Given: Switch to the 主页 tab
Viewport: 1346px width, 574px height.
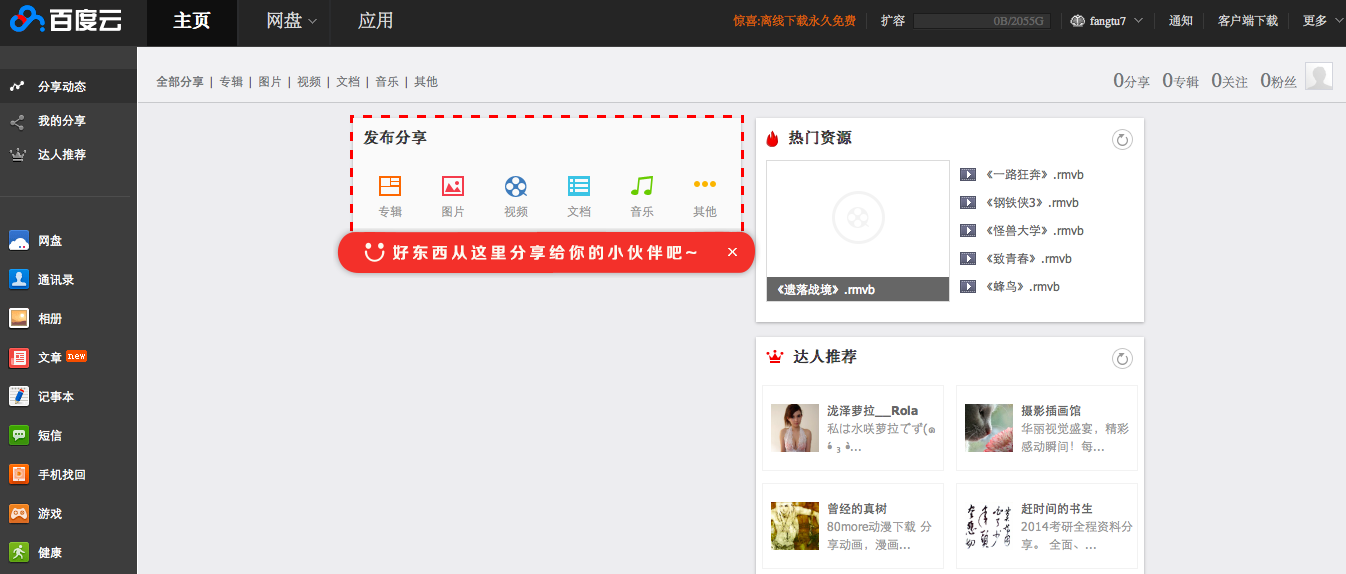Looking at the screenshot, I should (192, 21).
